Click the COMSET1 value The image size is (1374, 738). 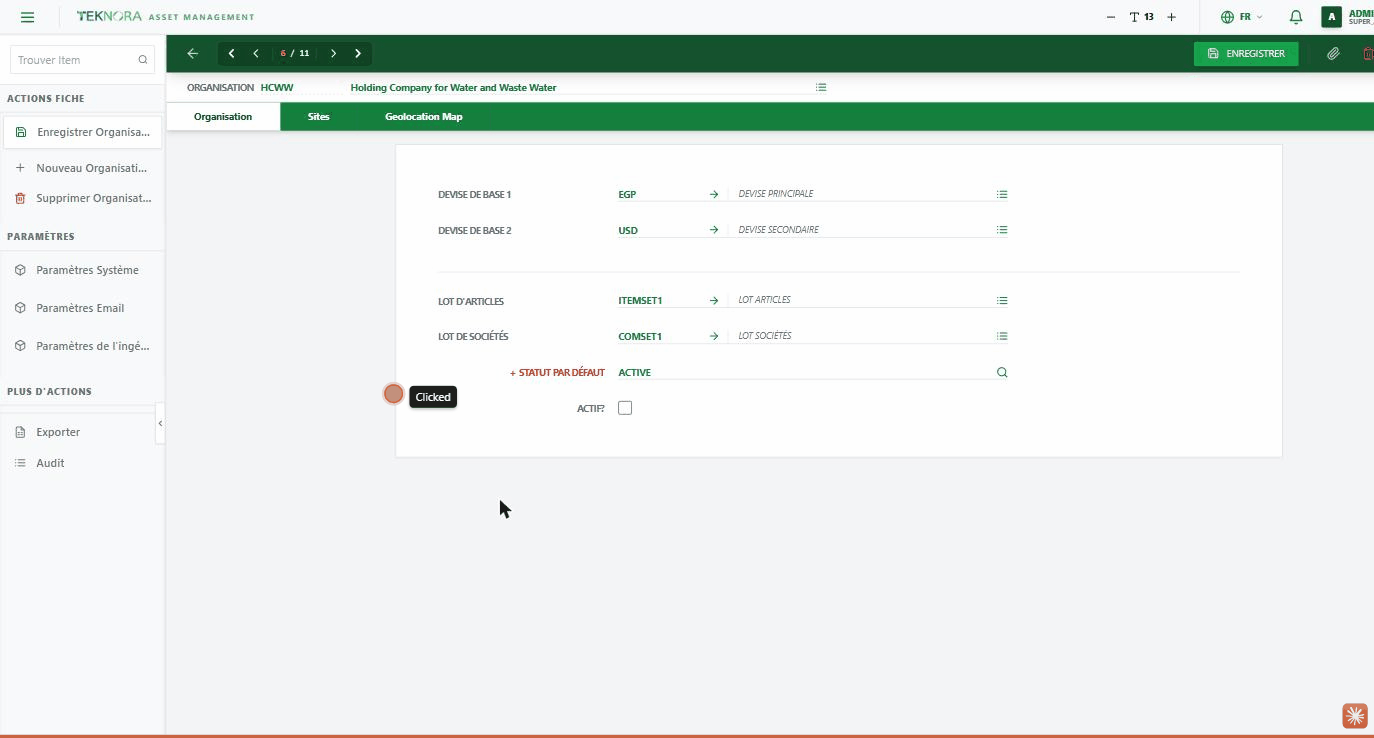click(x=640, y=336)
